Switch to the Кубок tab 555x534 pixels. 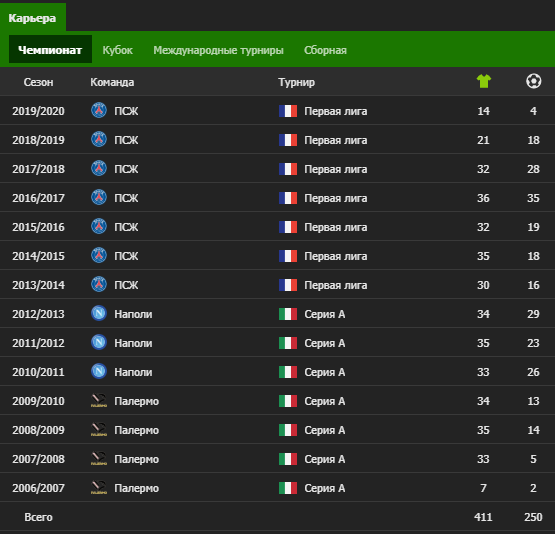click(118, 50)
